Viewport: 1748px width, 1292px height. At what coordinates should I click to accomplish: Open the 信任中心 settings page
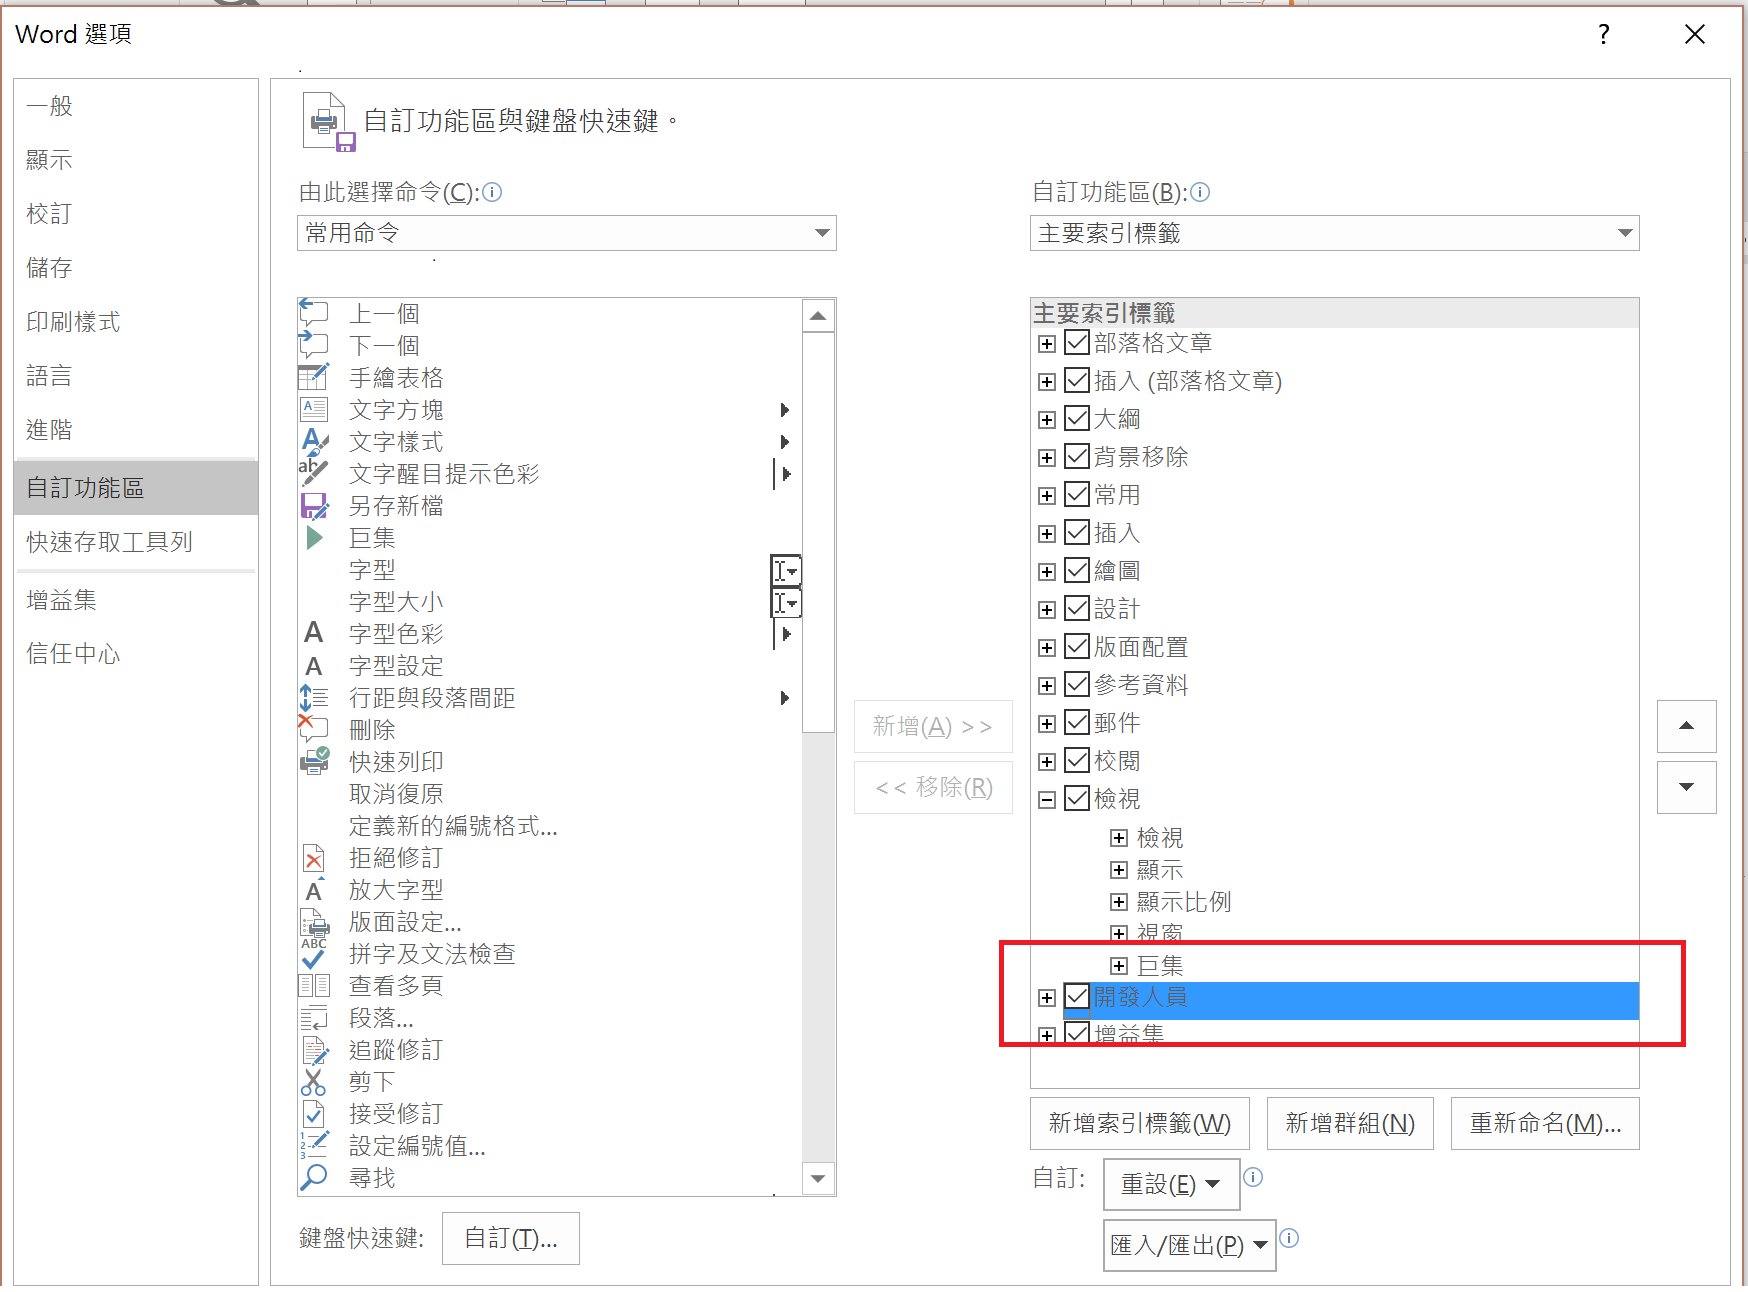72,653
